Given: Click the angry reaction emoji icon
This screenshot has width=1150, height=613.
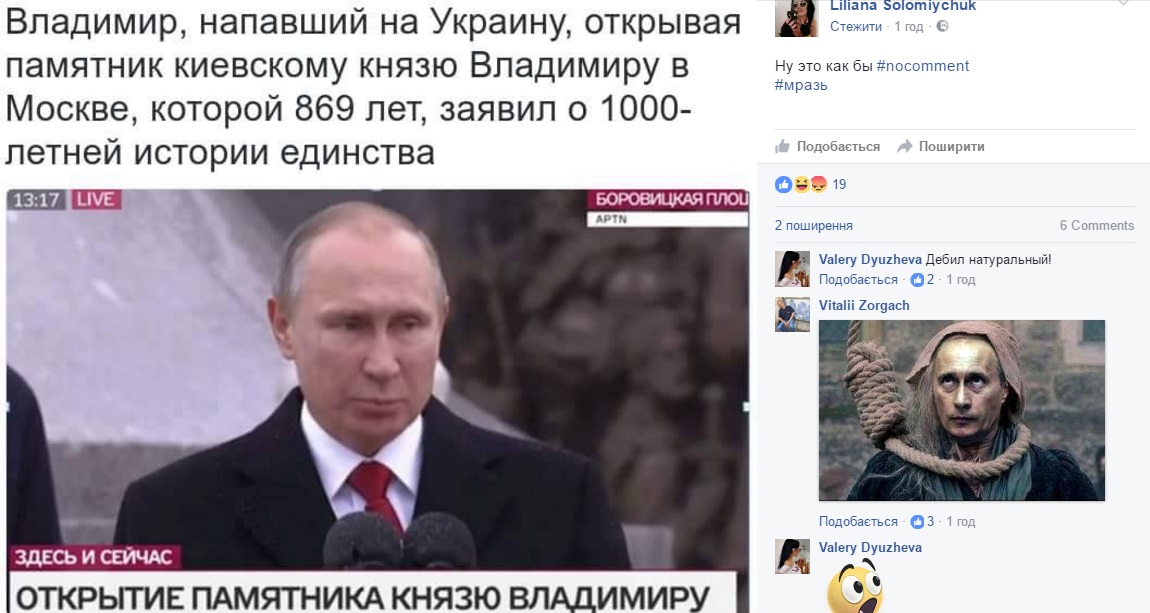Looking at the screenshot, I should 818,184.
